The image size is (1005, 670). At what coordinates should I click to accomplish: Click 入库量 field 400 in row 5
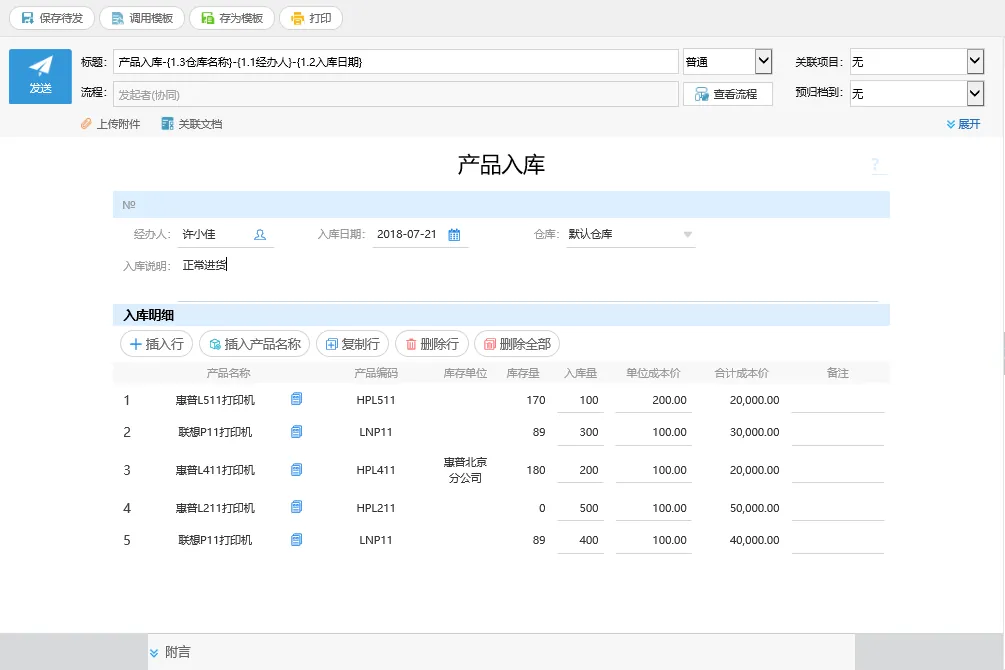pos(581,540)
